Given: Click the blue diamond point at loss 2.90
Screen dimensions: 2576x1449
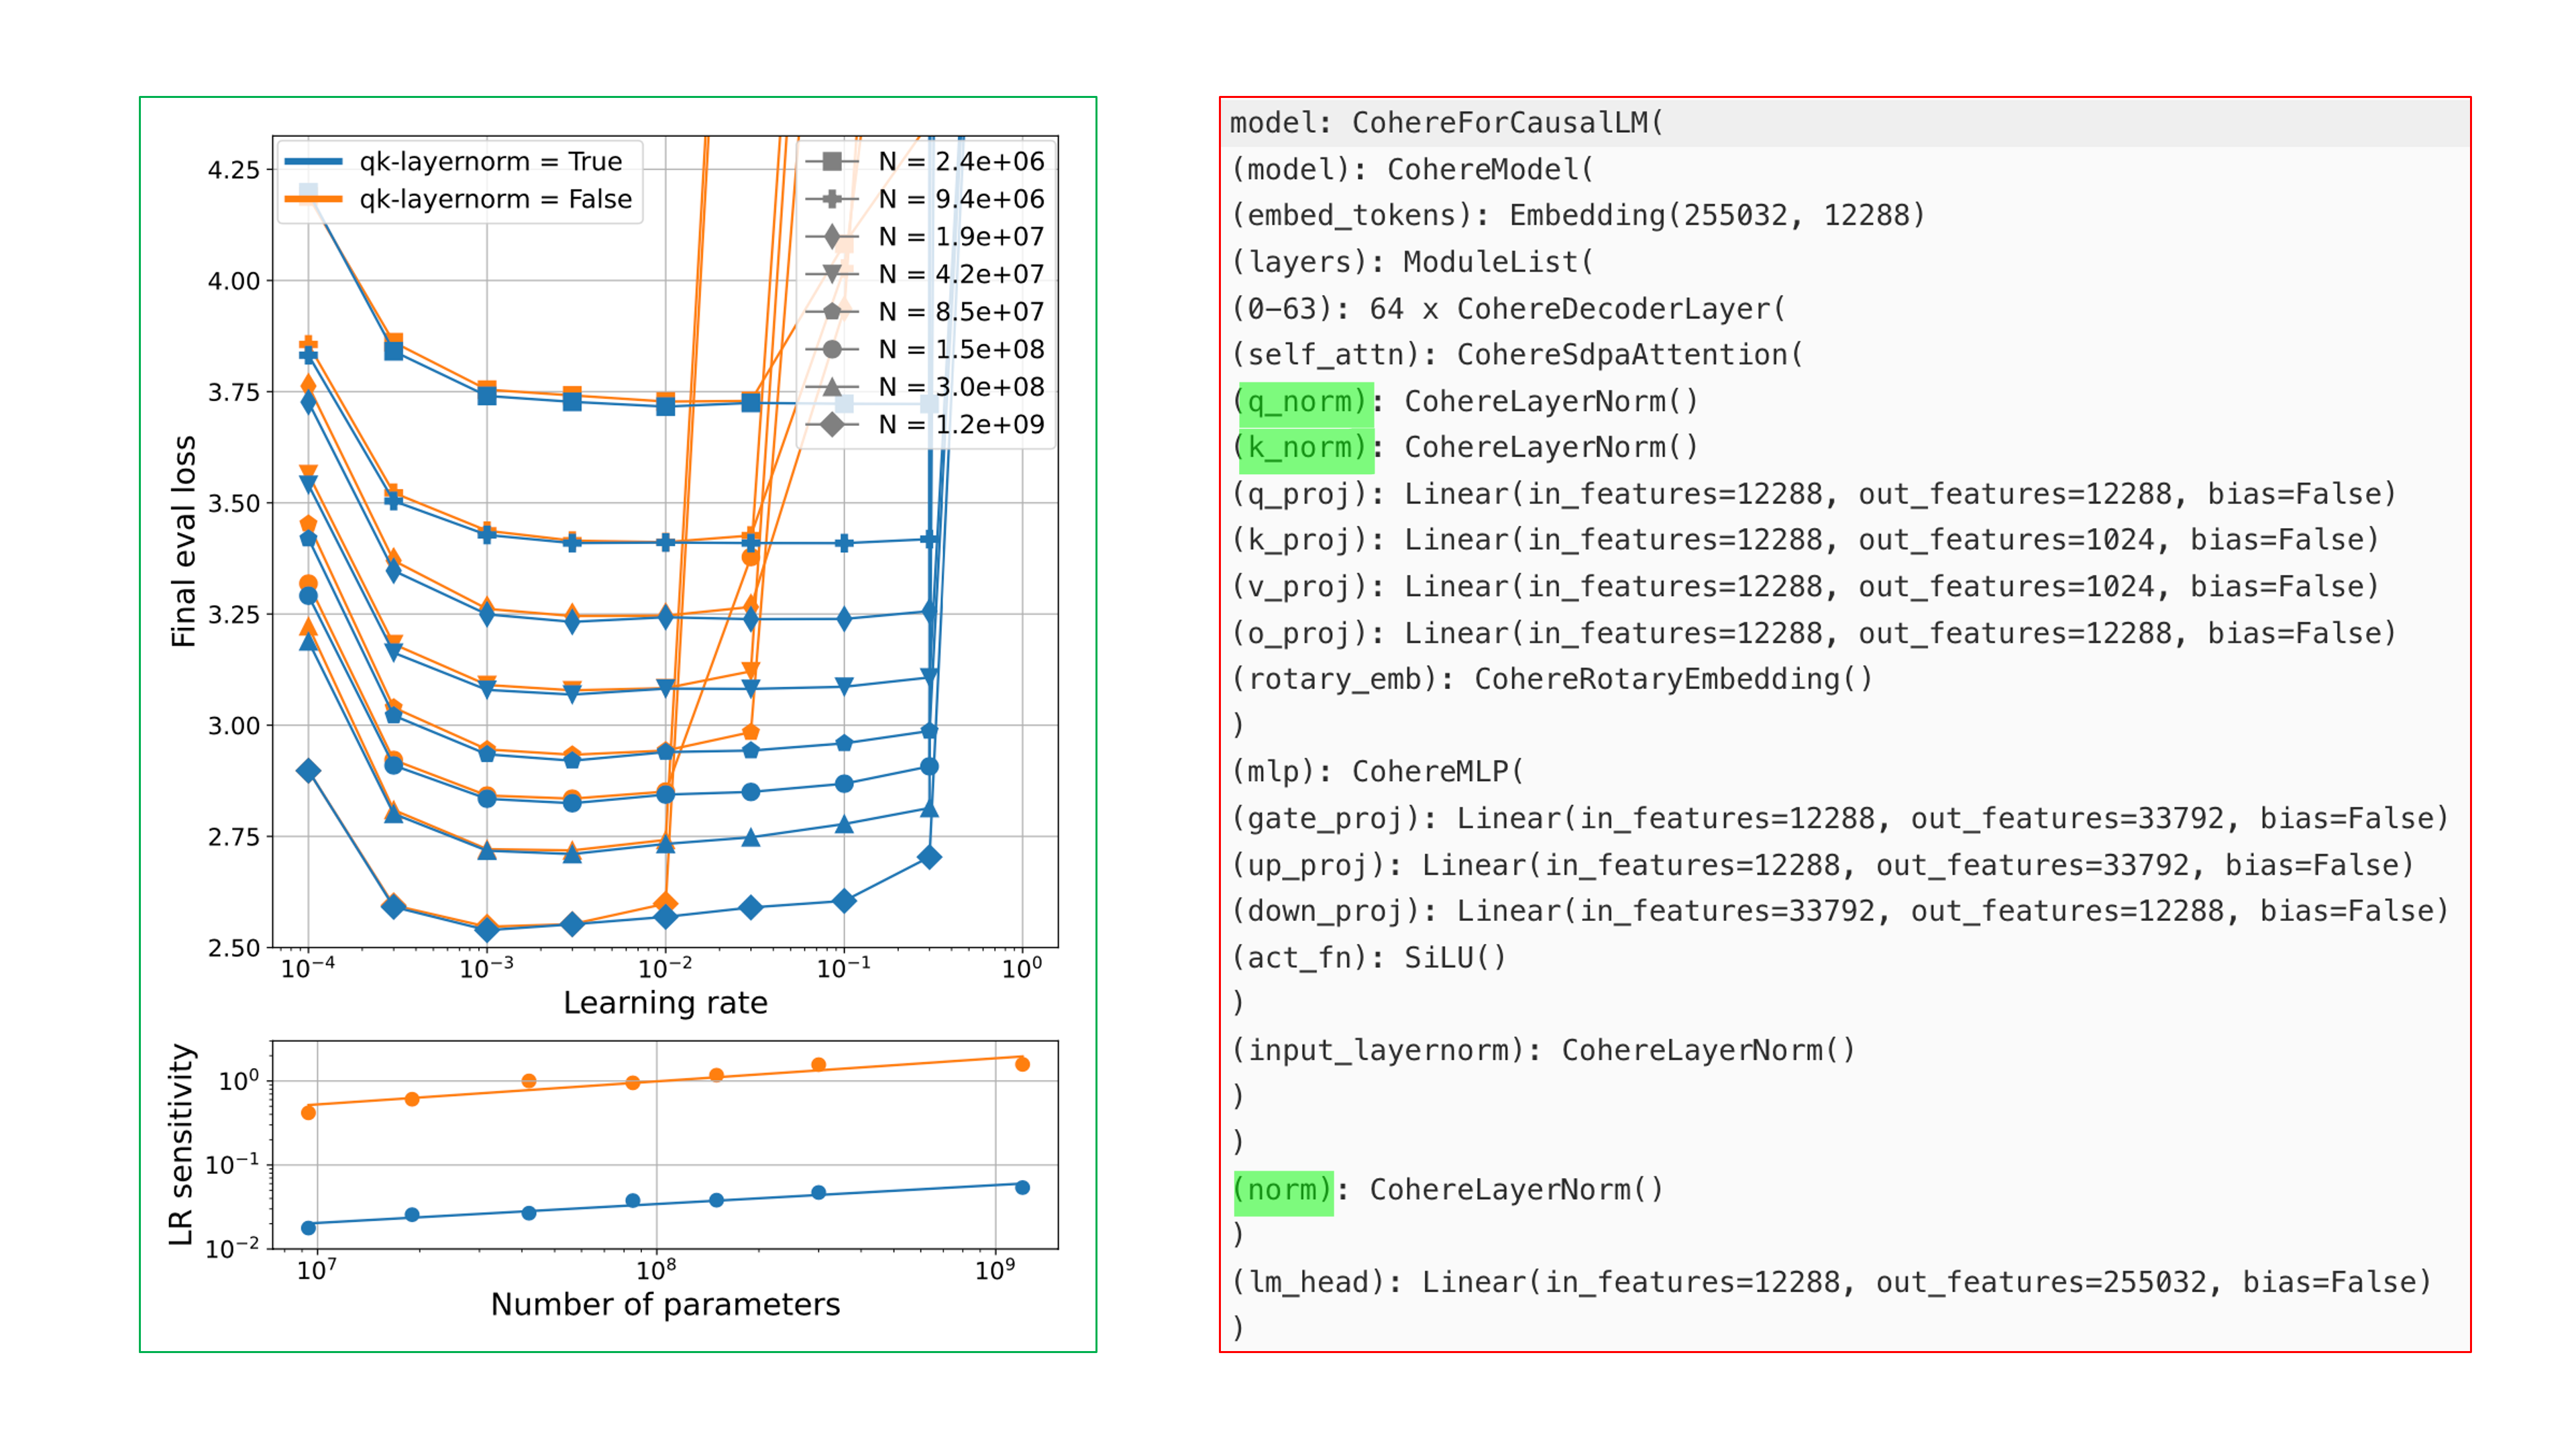Looking at the screenshot, I should [x=308, y=771].
